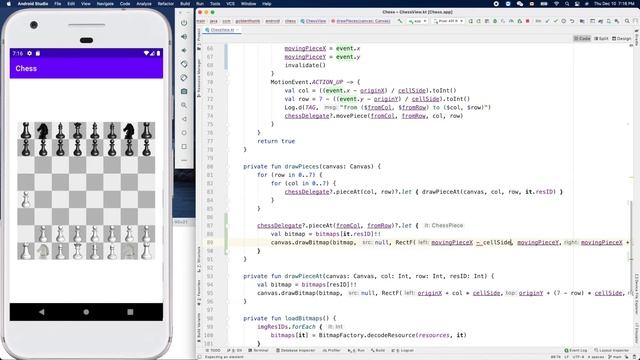
Task: Click line number 80 in the gutter
Action: tap(210, 167)
